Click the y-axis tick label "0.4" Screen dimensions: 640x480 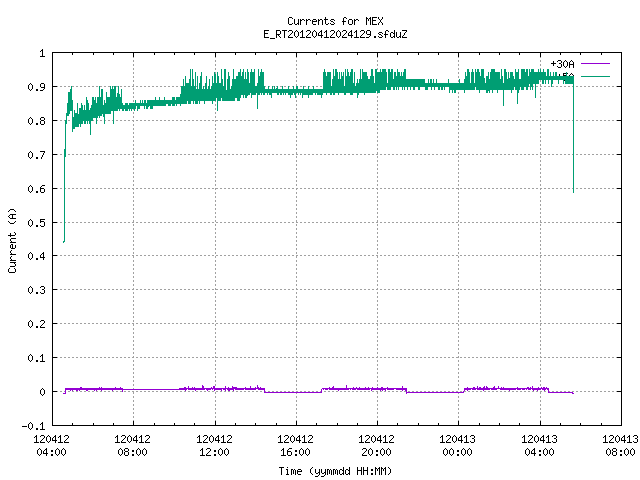click(36, 256)
